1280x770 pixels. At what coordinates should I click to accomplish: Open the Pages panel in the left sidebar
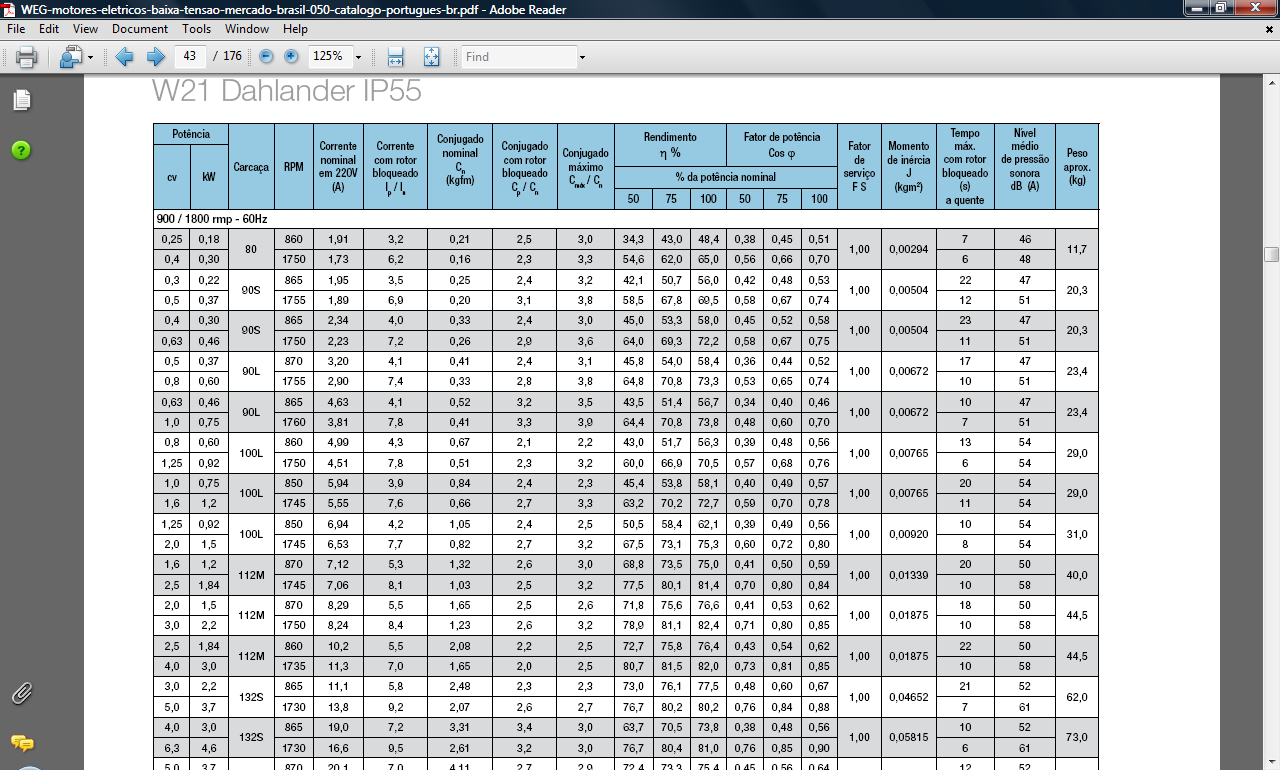(22, 100)
